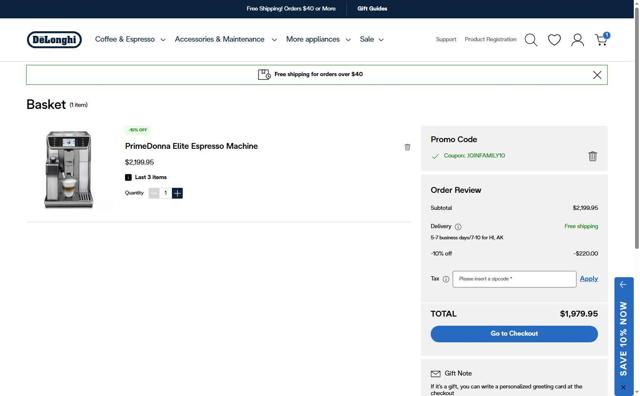
Task: Click the Order Review heading
Action: coord(456,190)
